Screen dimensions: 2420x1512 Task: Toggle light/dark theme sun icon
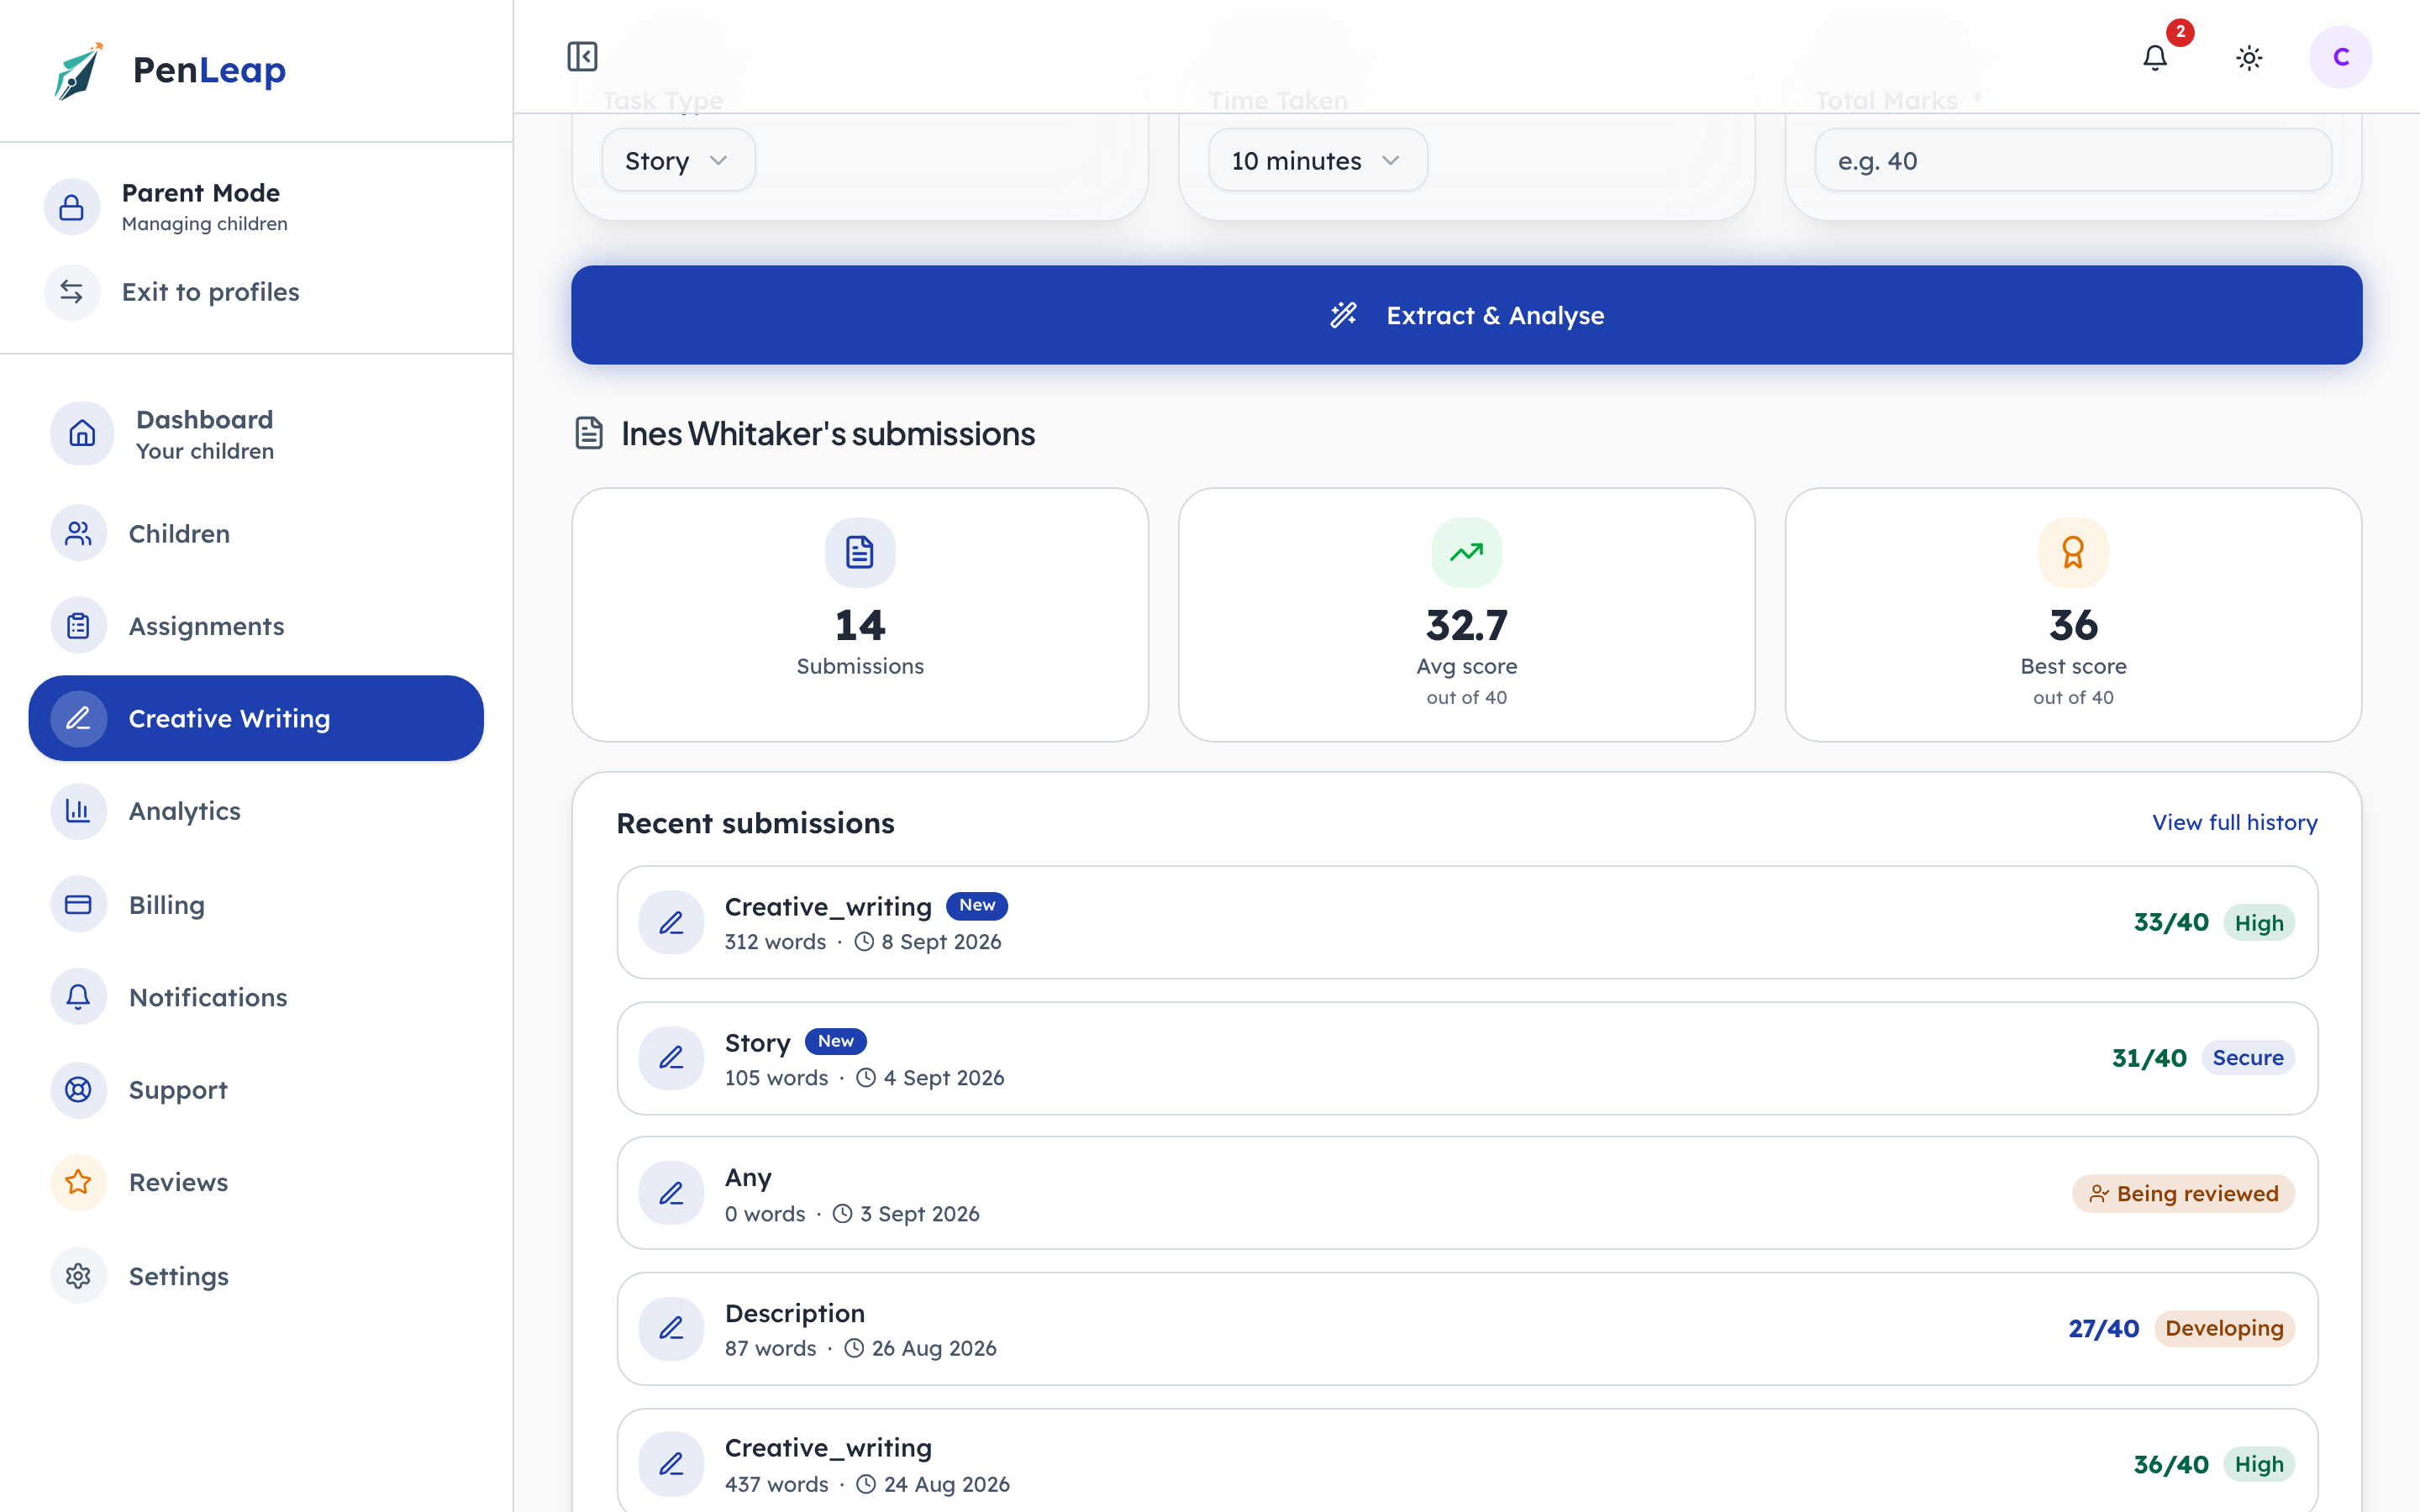coord(2249,58)
